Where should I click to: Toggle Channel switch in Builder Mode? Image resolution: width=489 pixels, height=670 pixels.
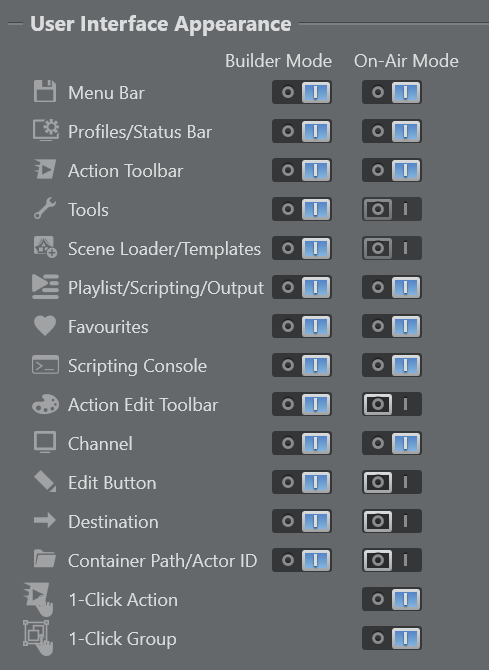(x=302, y=443)
